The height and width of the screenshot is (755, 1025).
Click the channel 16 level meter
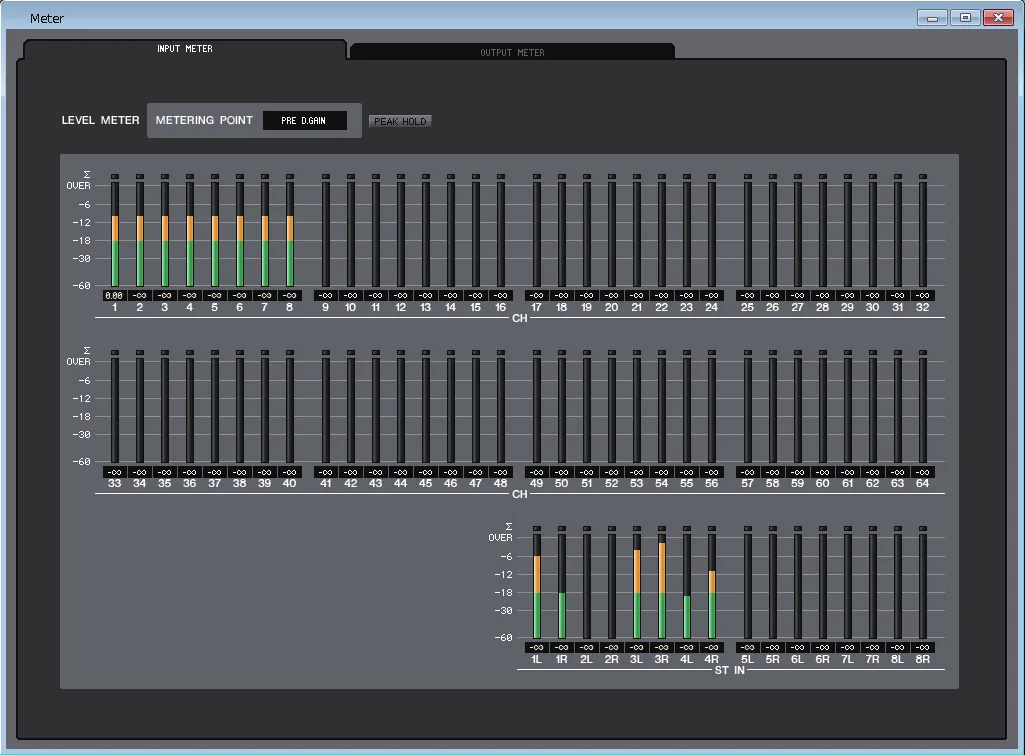click(501, 234)
